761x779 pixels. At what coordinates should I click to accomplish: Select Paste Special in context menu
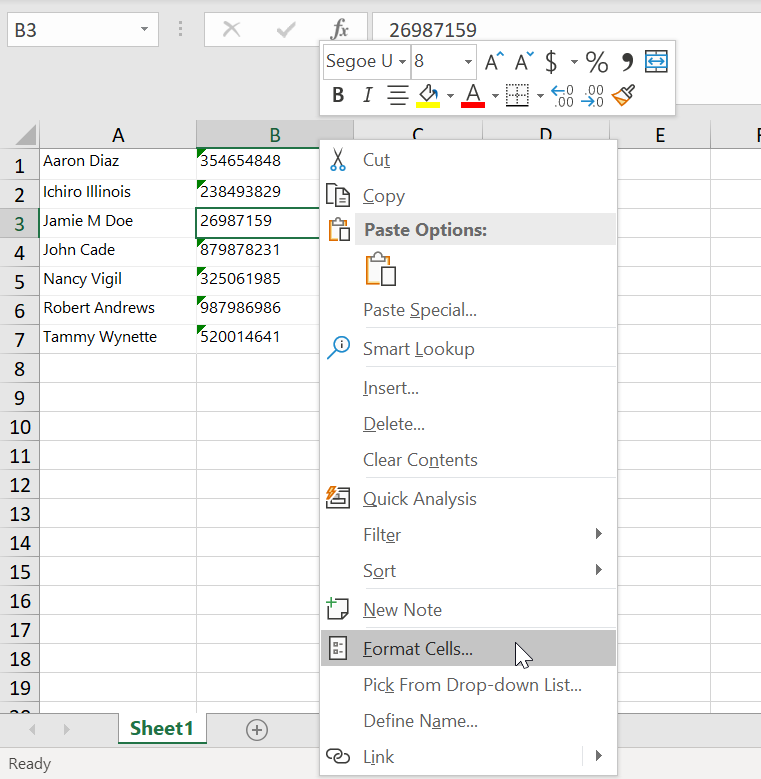(x=420, y=310)
